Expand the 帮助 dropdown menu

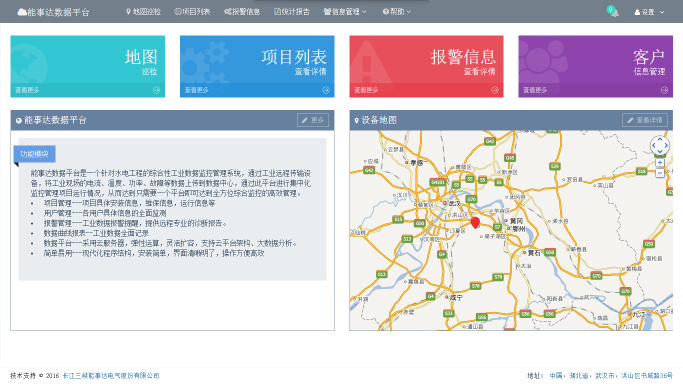pos(397,12)
